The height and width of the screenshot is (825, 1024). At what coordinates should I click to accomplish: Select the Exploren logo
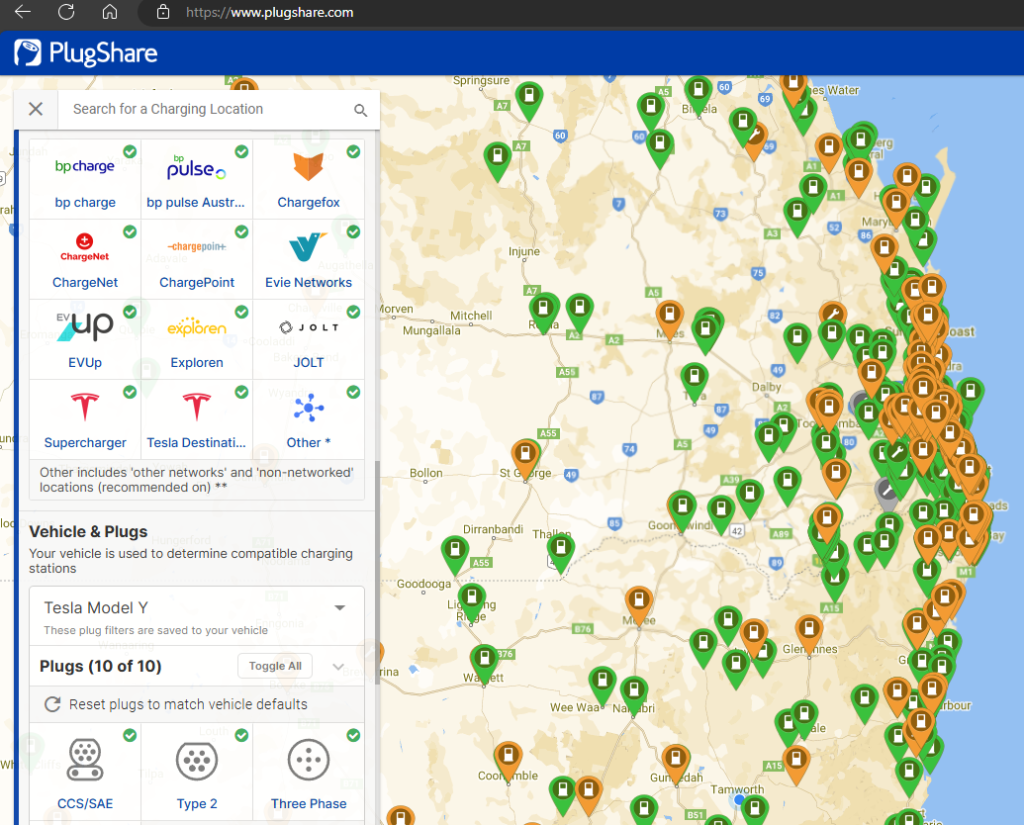[197, 327]
